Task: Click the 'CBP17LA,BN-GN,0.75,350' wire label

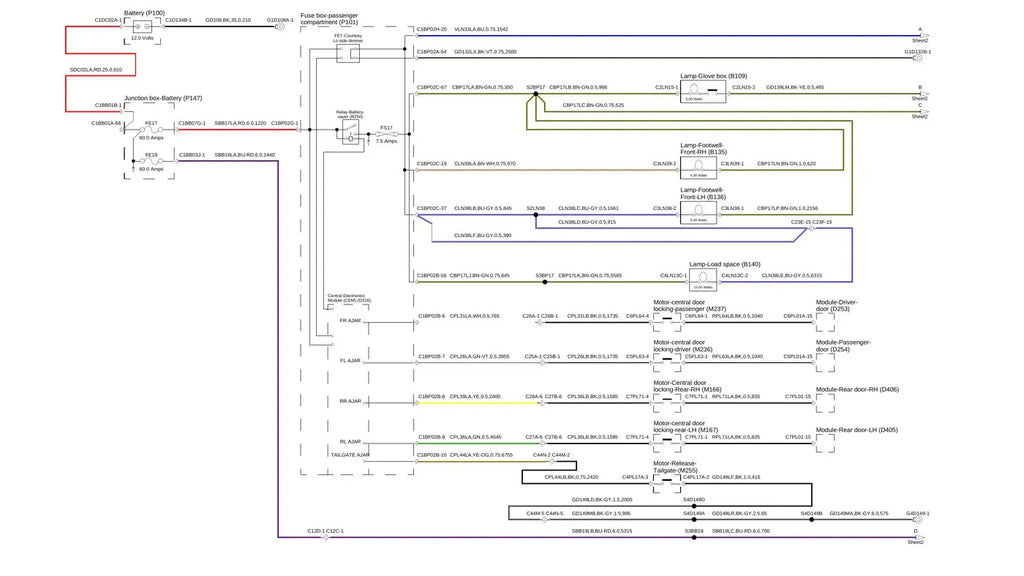Action: [x=482, y=87]
